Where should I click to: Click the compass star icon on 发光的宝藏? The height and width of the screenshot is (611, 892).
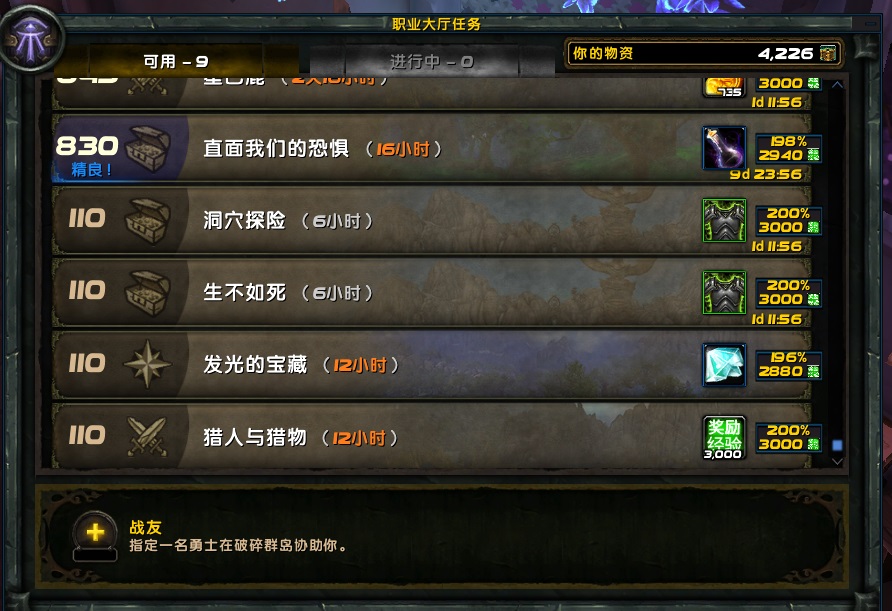tap(147, 365)
